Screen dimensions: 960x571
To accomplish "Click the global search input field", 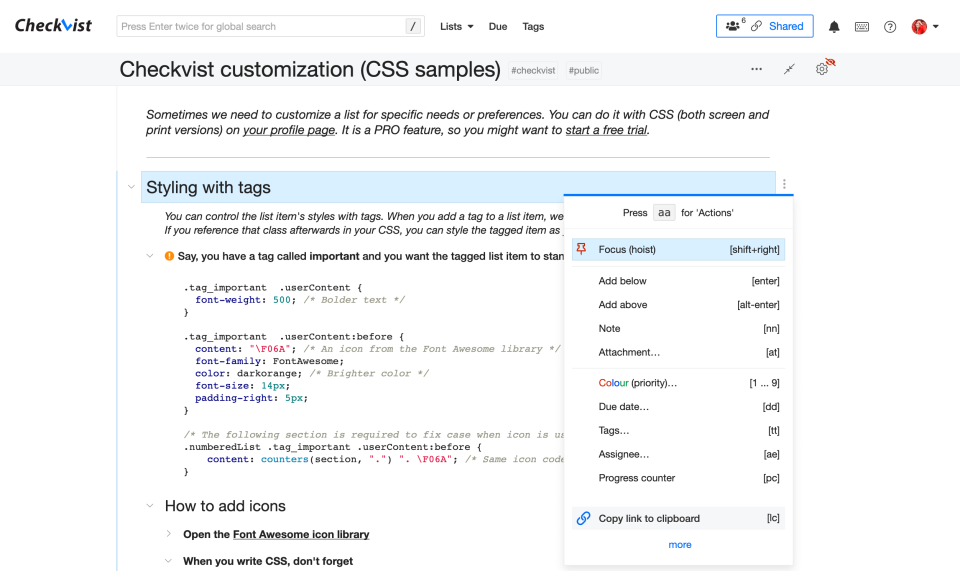I will click(x=260, y=27).
